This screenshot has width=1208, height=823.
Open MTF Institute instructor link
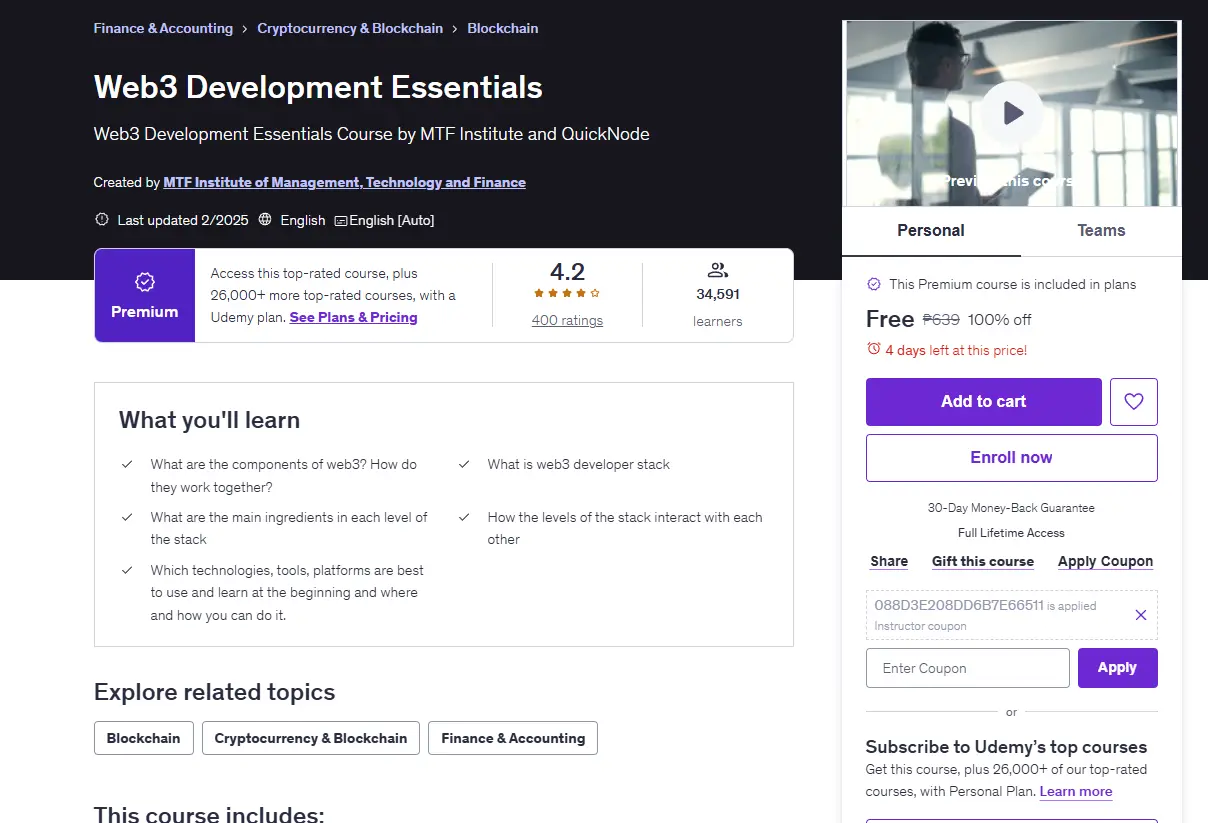[344, 182]
